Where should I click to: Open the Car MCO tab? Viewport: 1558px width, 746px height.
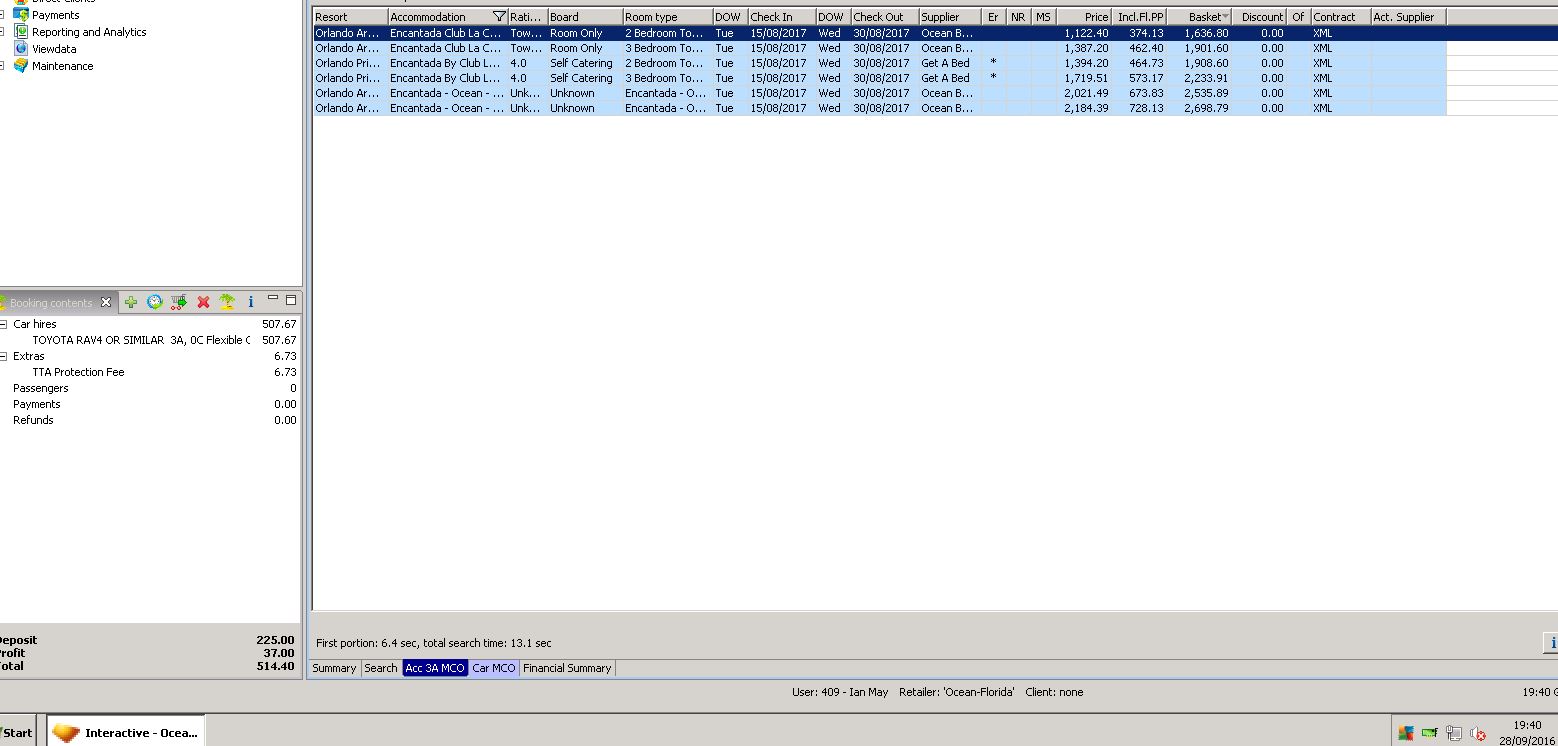494,668
